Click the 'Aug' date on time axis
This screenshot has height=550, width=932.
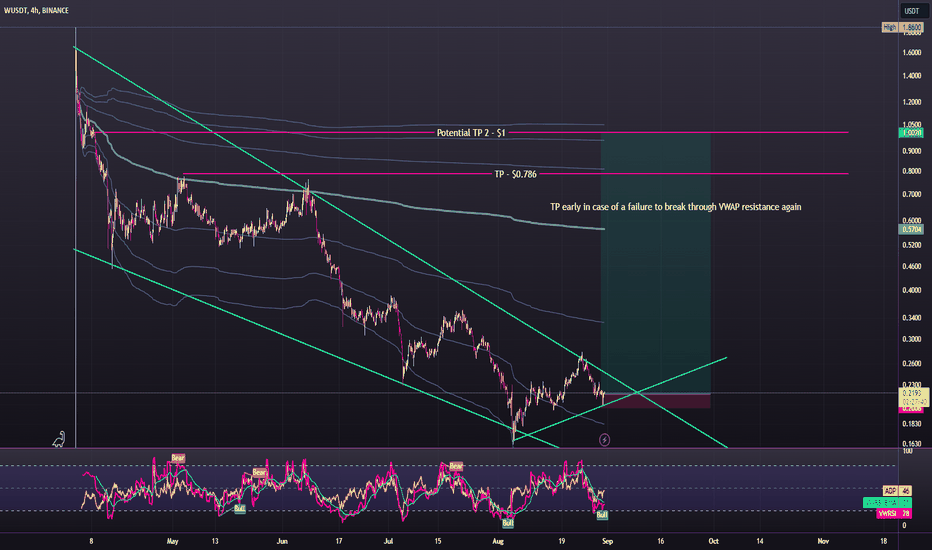click(x=498, y=541)
